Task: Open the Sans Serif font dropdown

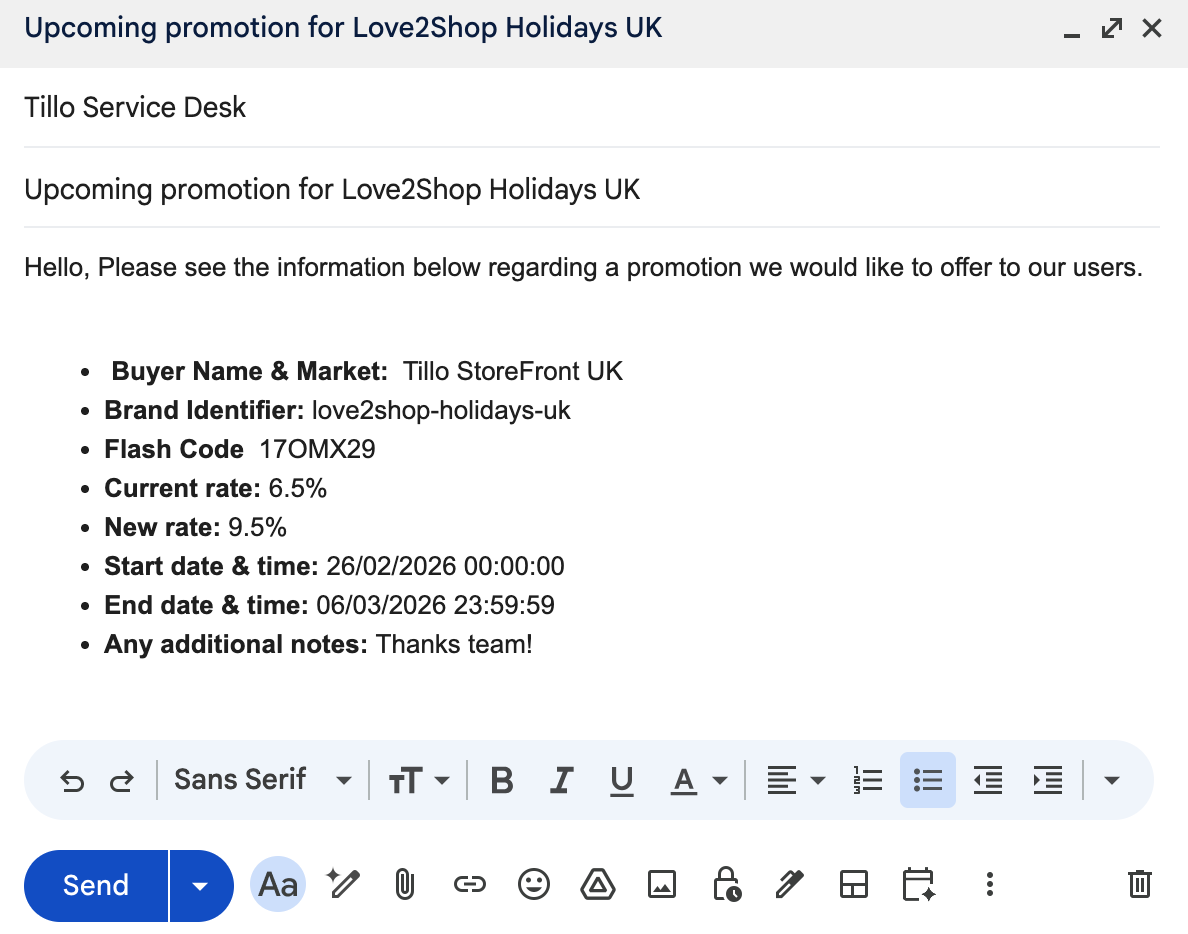Action: coord(262,780)
